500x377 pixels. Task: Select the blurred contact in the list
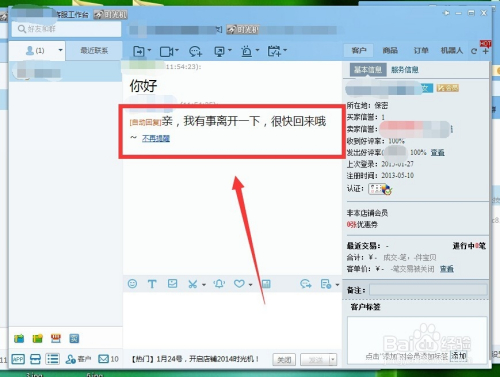click(x=66, y=71)
